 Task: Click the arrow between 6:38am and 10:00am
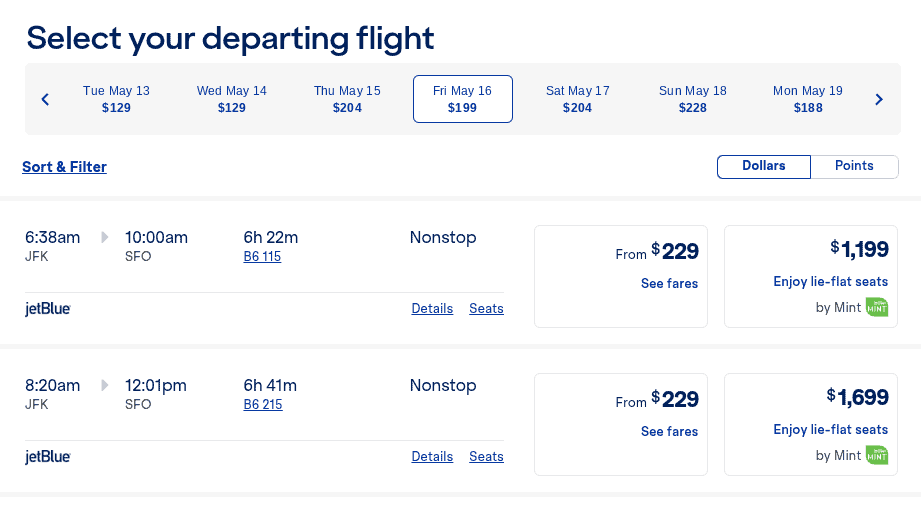pos(105,237)
